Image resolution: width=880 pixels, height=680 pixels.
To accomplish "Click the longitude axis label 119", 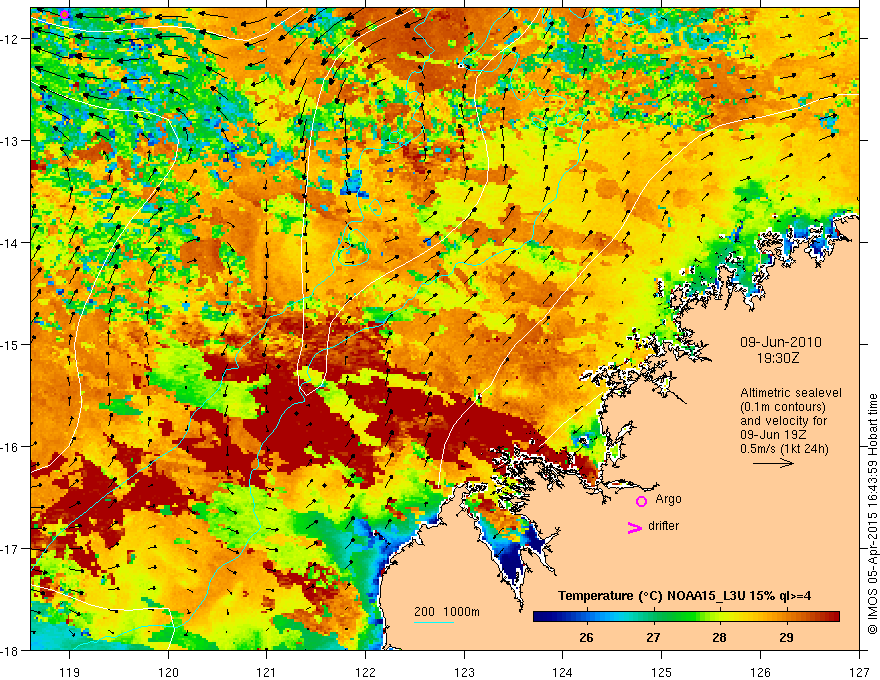I will point(69,672).
